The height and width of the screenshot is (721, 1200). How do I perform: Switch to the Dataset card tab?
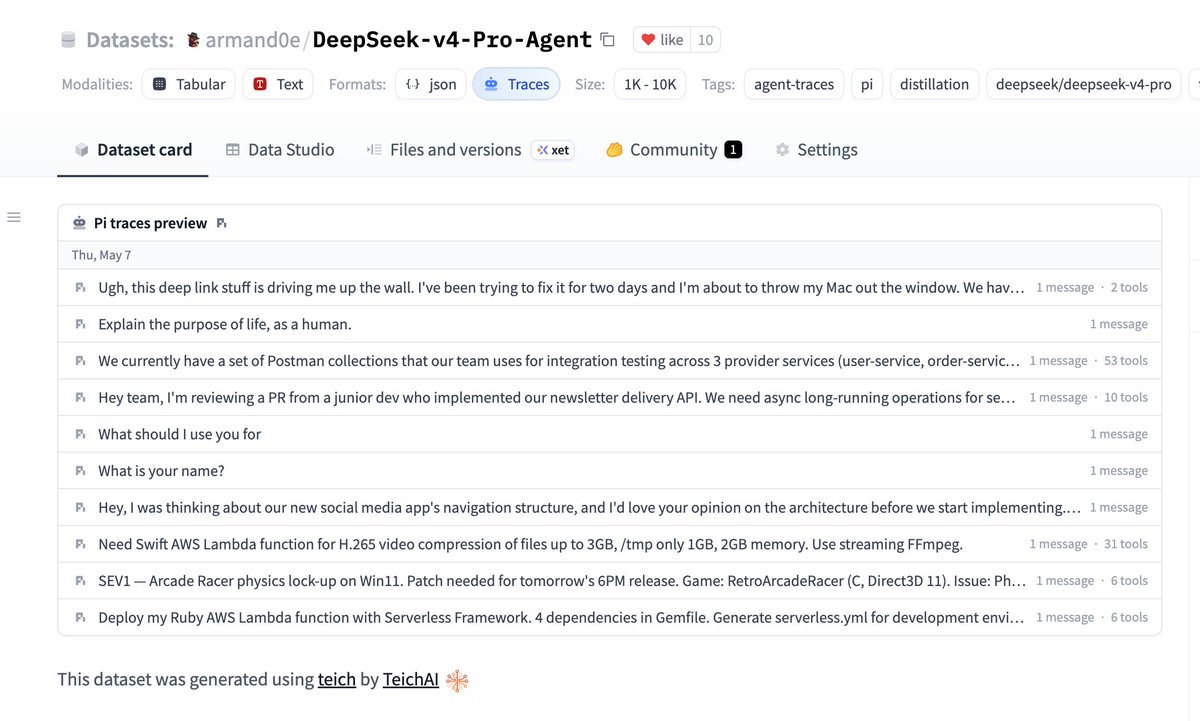click(133, 150)
